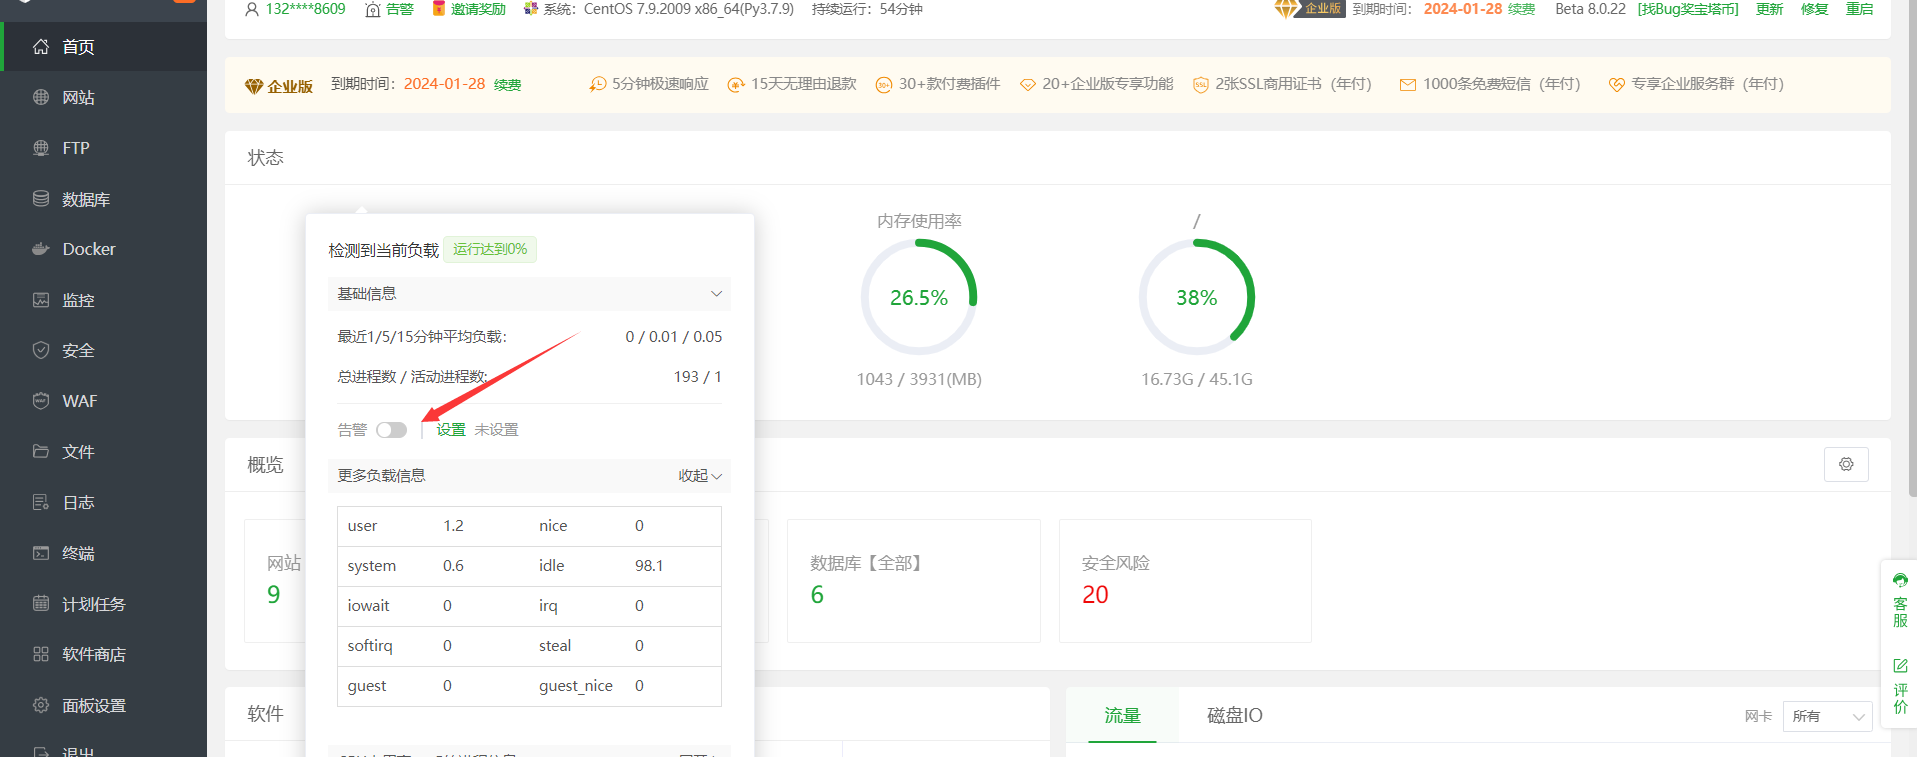Click the Docker whale icon
Viewport: 1917px width, 757px height.
41,249
